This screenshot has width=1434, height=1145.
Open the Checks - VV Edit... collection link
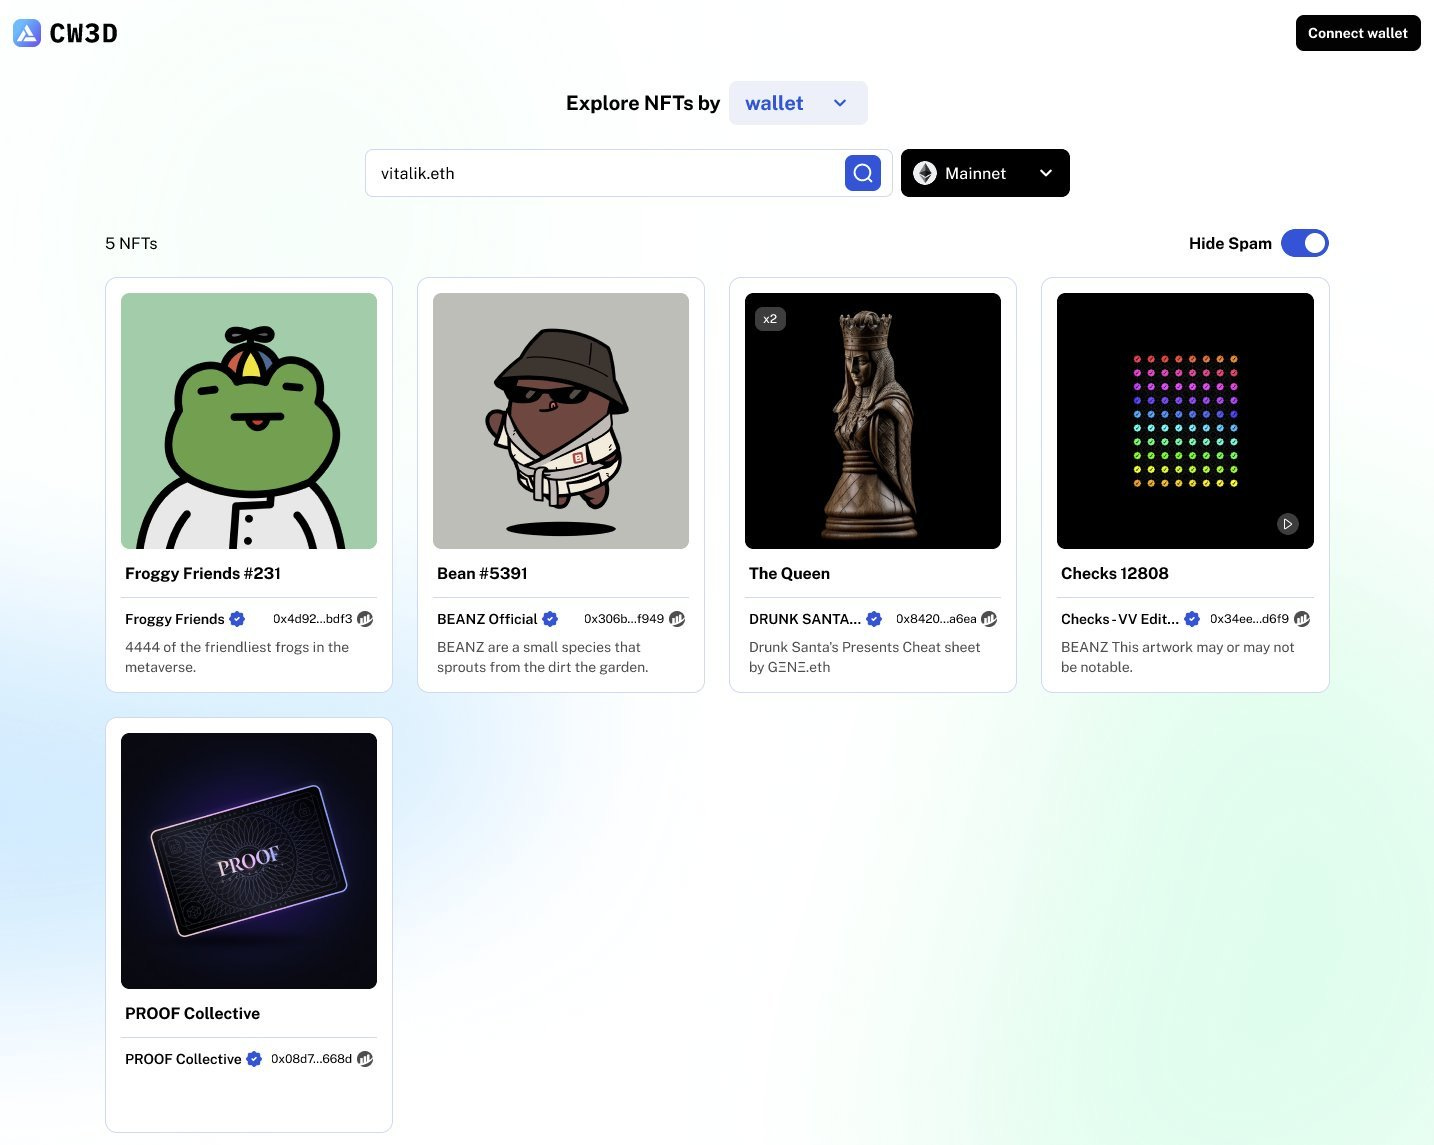click(x=1120, y=619)
